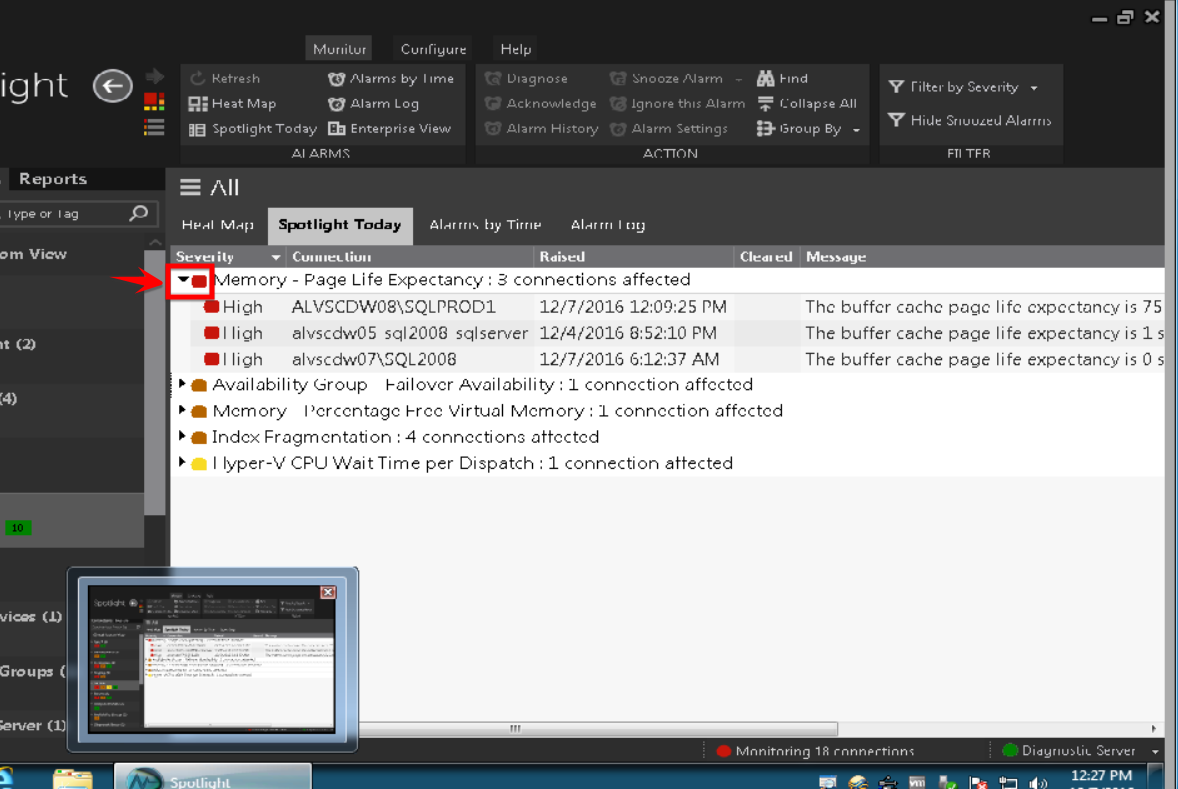
Task: Open the Configure menu
Action: 433,49
